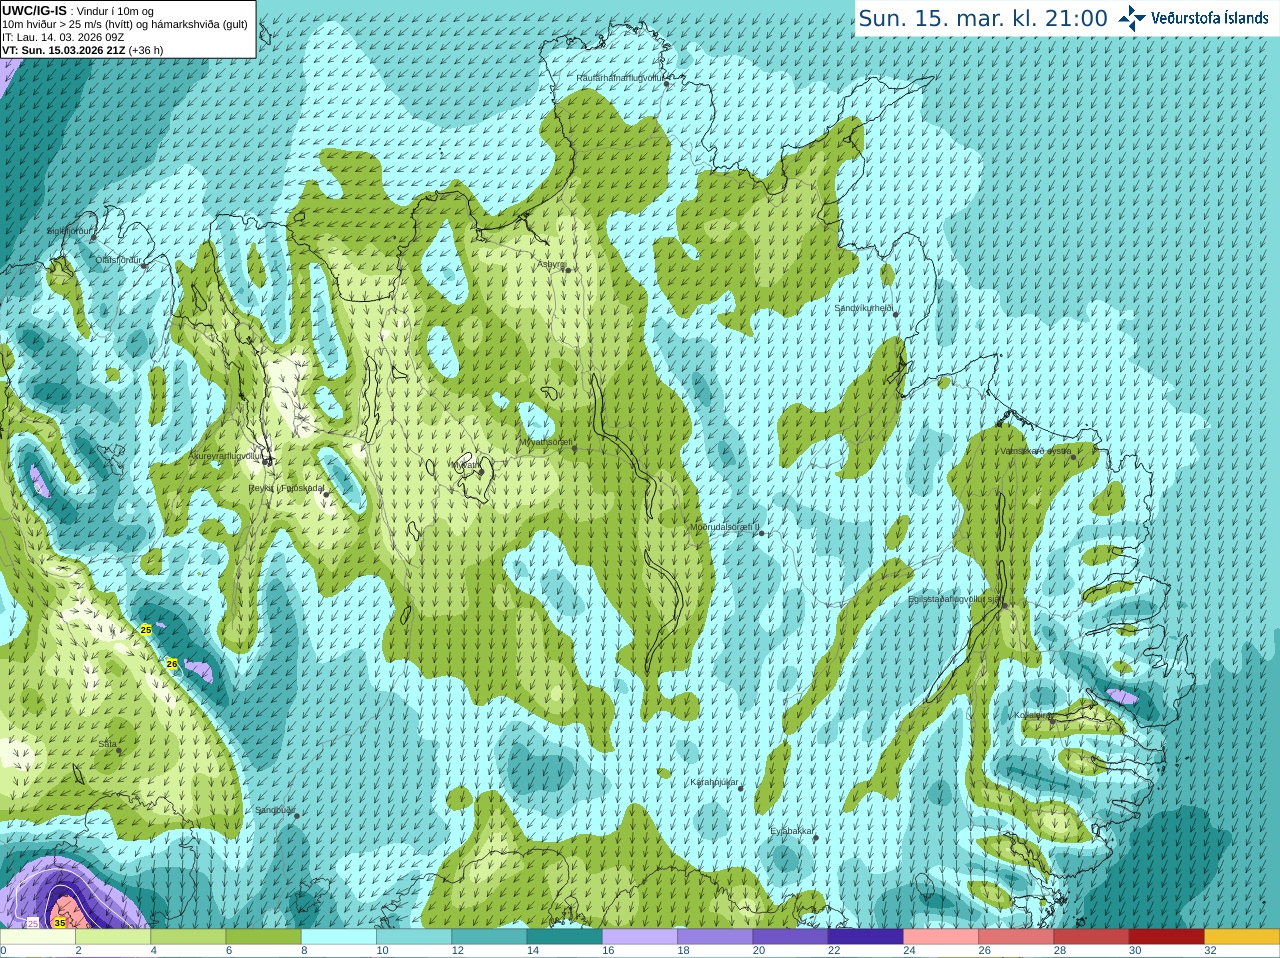Pick the aqua 10–12 m/s legend swatch
Viewport: 1280px width, 958px height.
pos(414,937)
